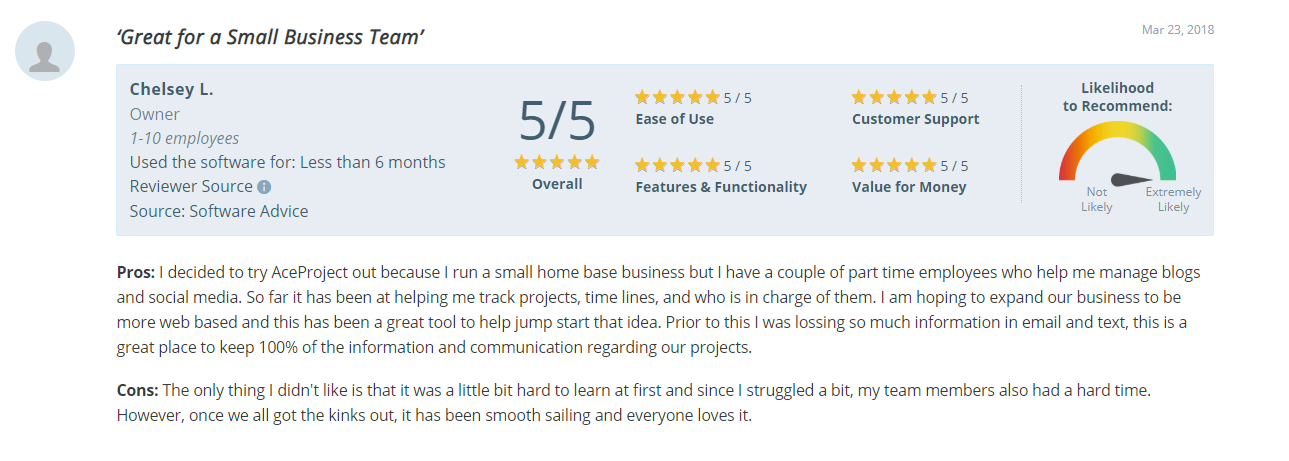Click the 'Not Likely' gauge label

coord(1096,199)
